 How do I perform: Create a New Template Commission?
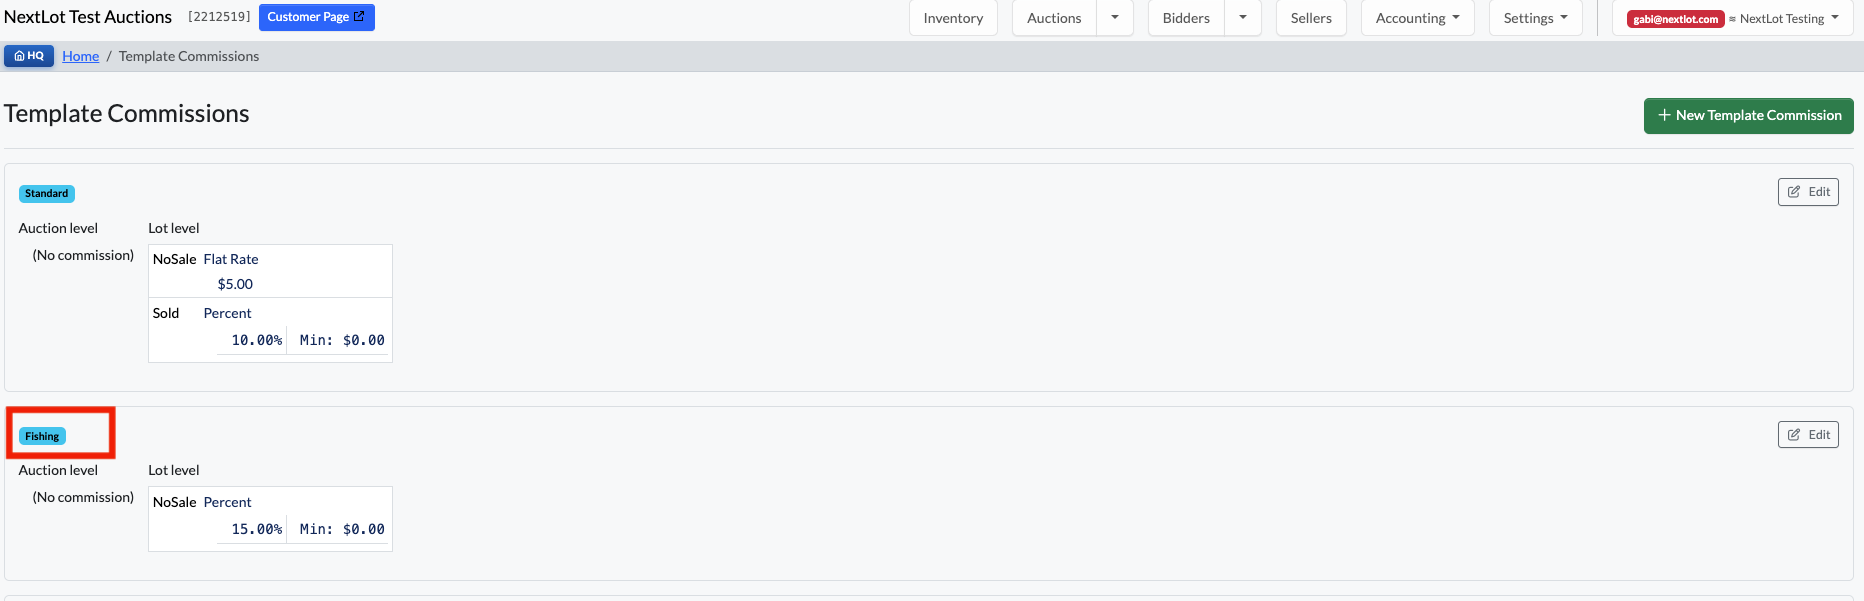point(1748,116)
